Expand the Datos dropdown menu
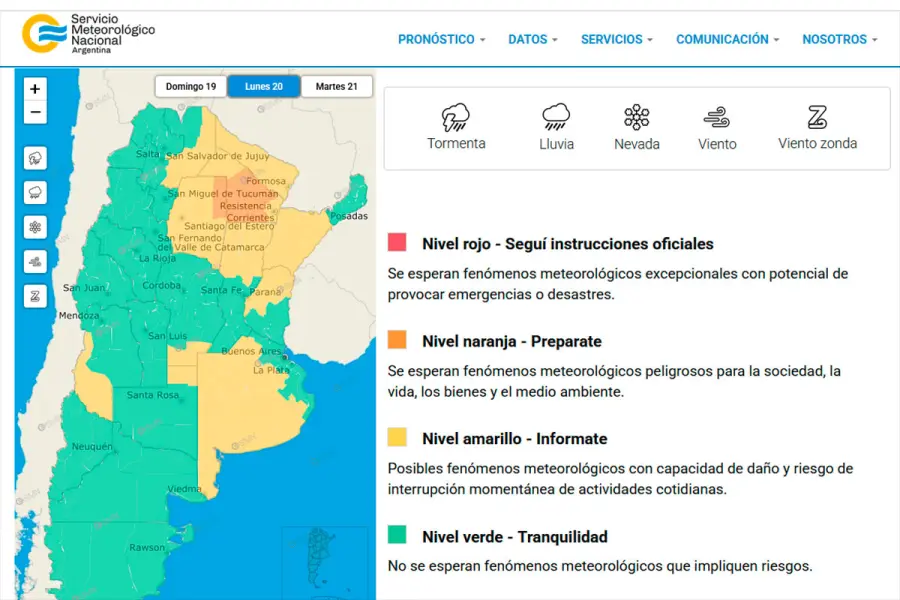Screen dimensions: 900x600 pyautogui.click(x=533, y=39)
